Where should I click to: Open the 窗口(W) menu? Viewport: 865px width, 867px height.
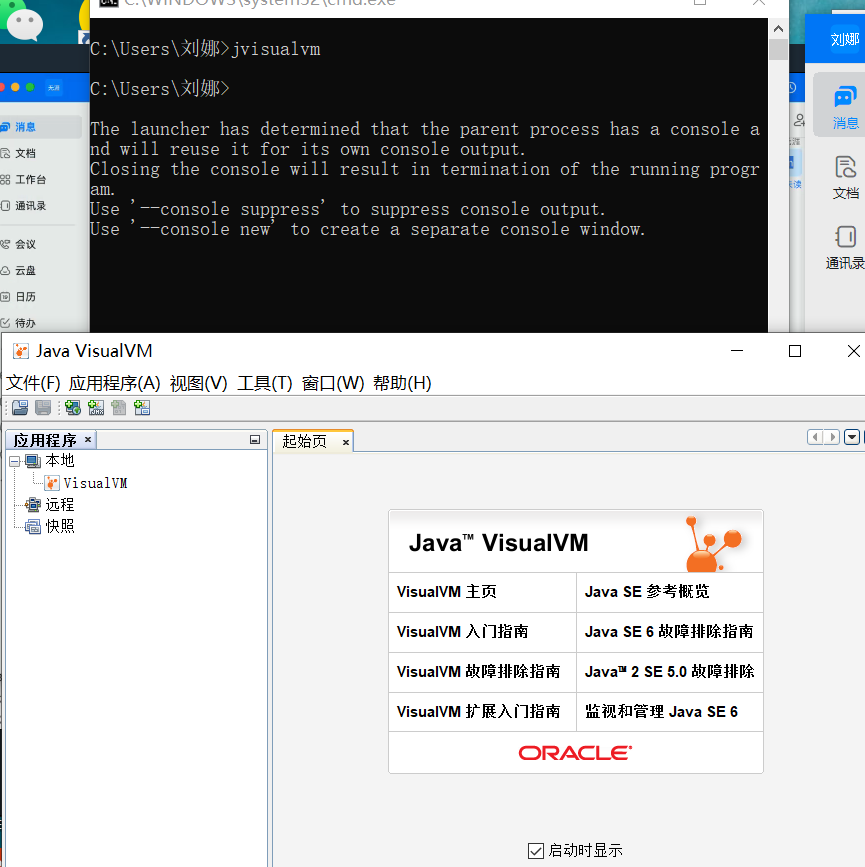pyautogui.click(x=333, y=383)
